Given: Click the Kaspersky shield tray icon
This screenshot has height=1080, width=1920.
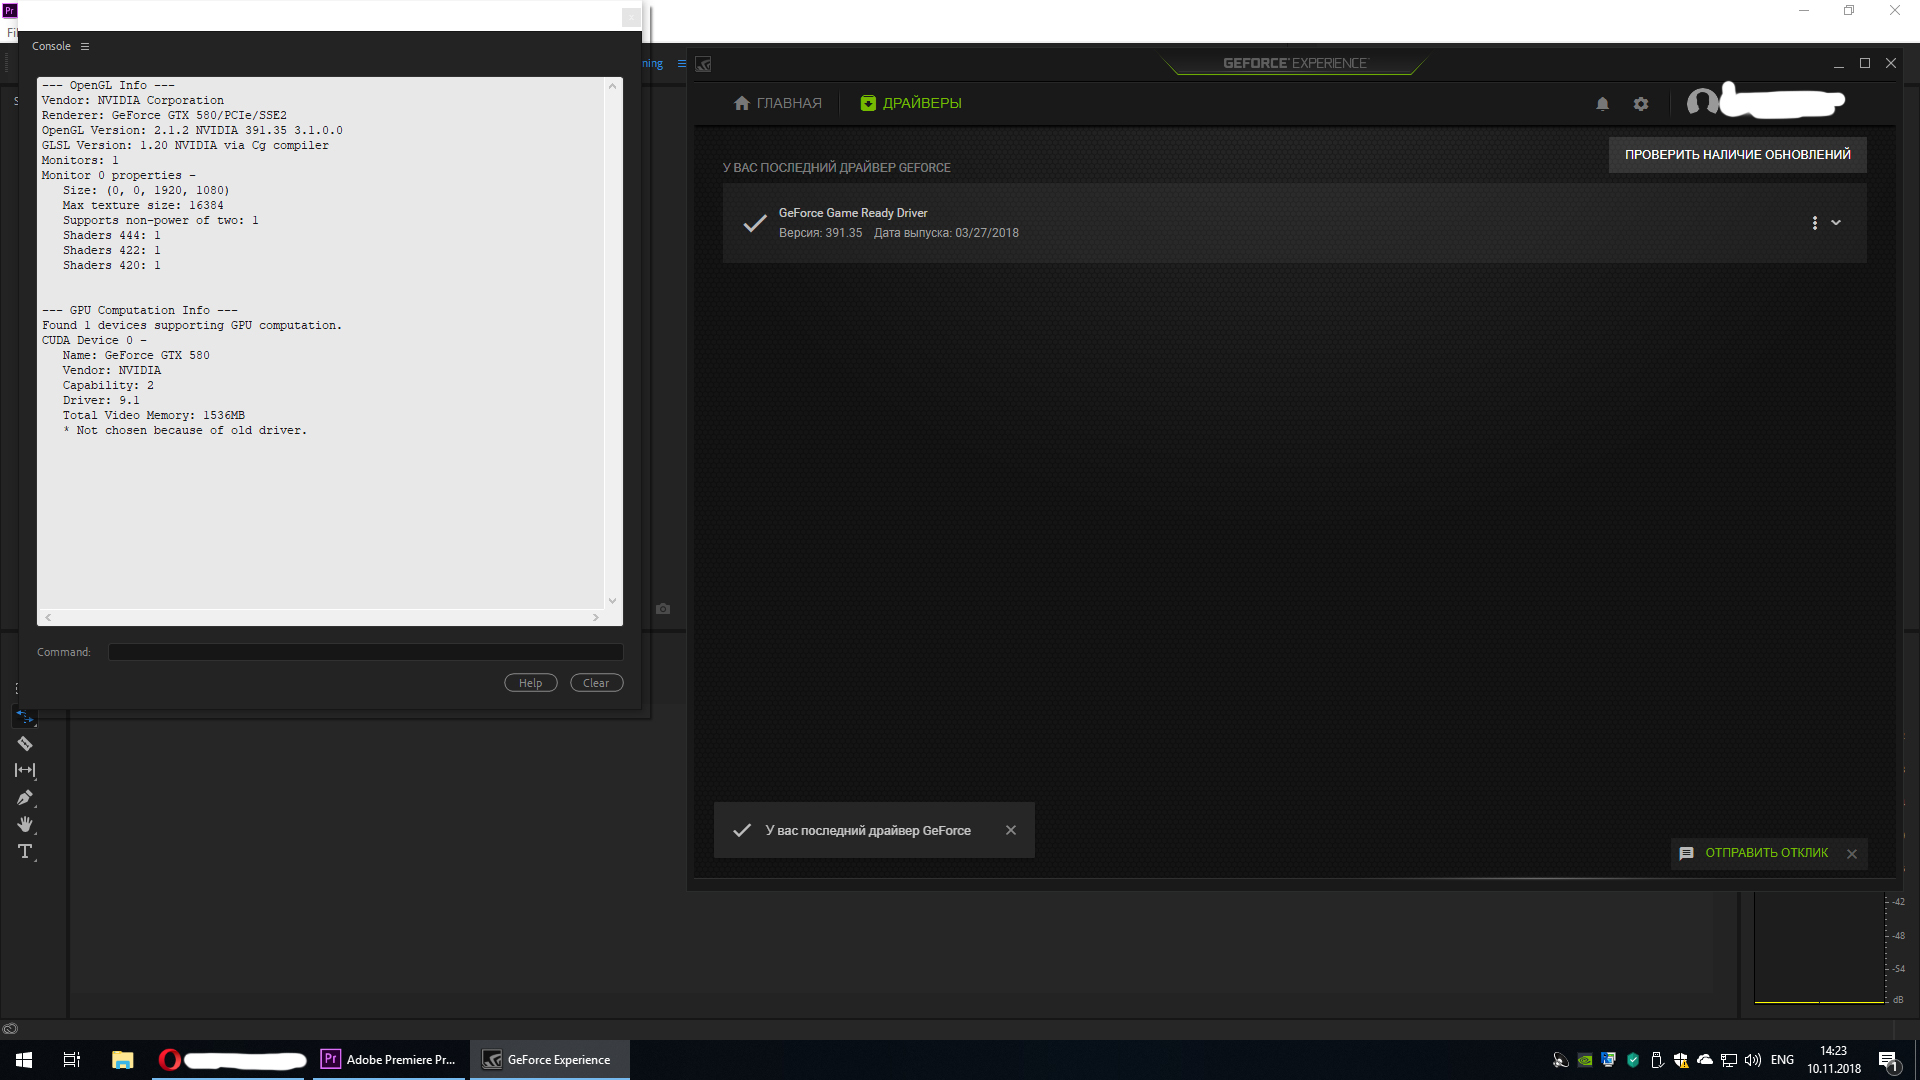Looking at the screenshot, I should point(1633,1060).
